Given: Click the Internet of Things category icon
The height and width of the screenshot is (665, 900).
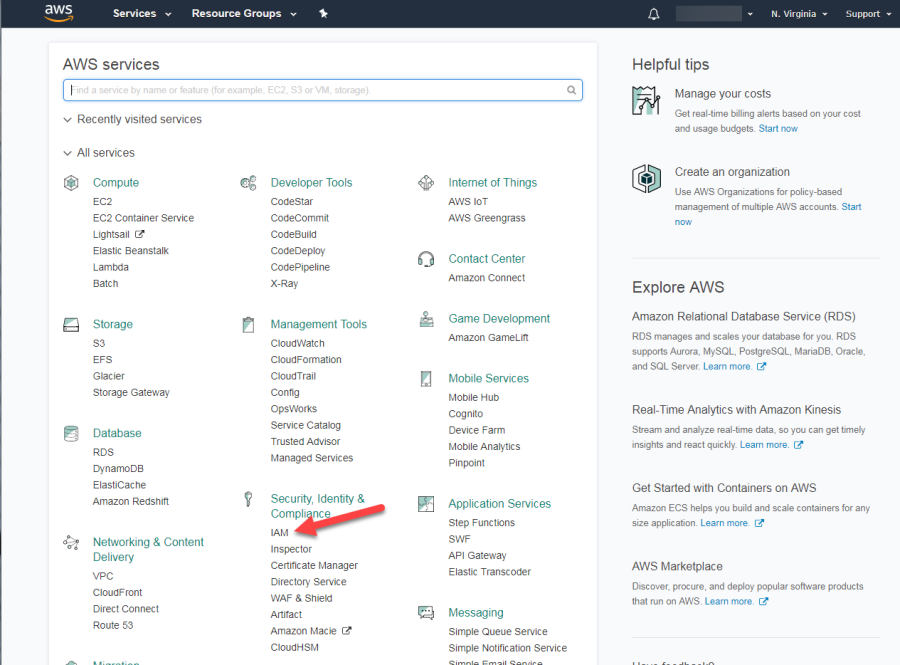Looking at the screenshot, I should [x=426, y=182].
